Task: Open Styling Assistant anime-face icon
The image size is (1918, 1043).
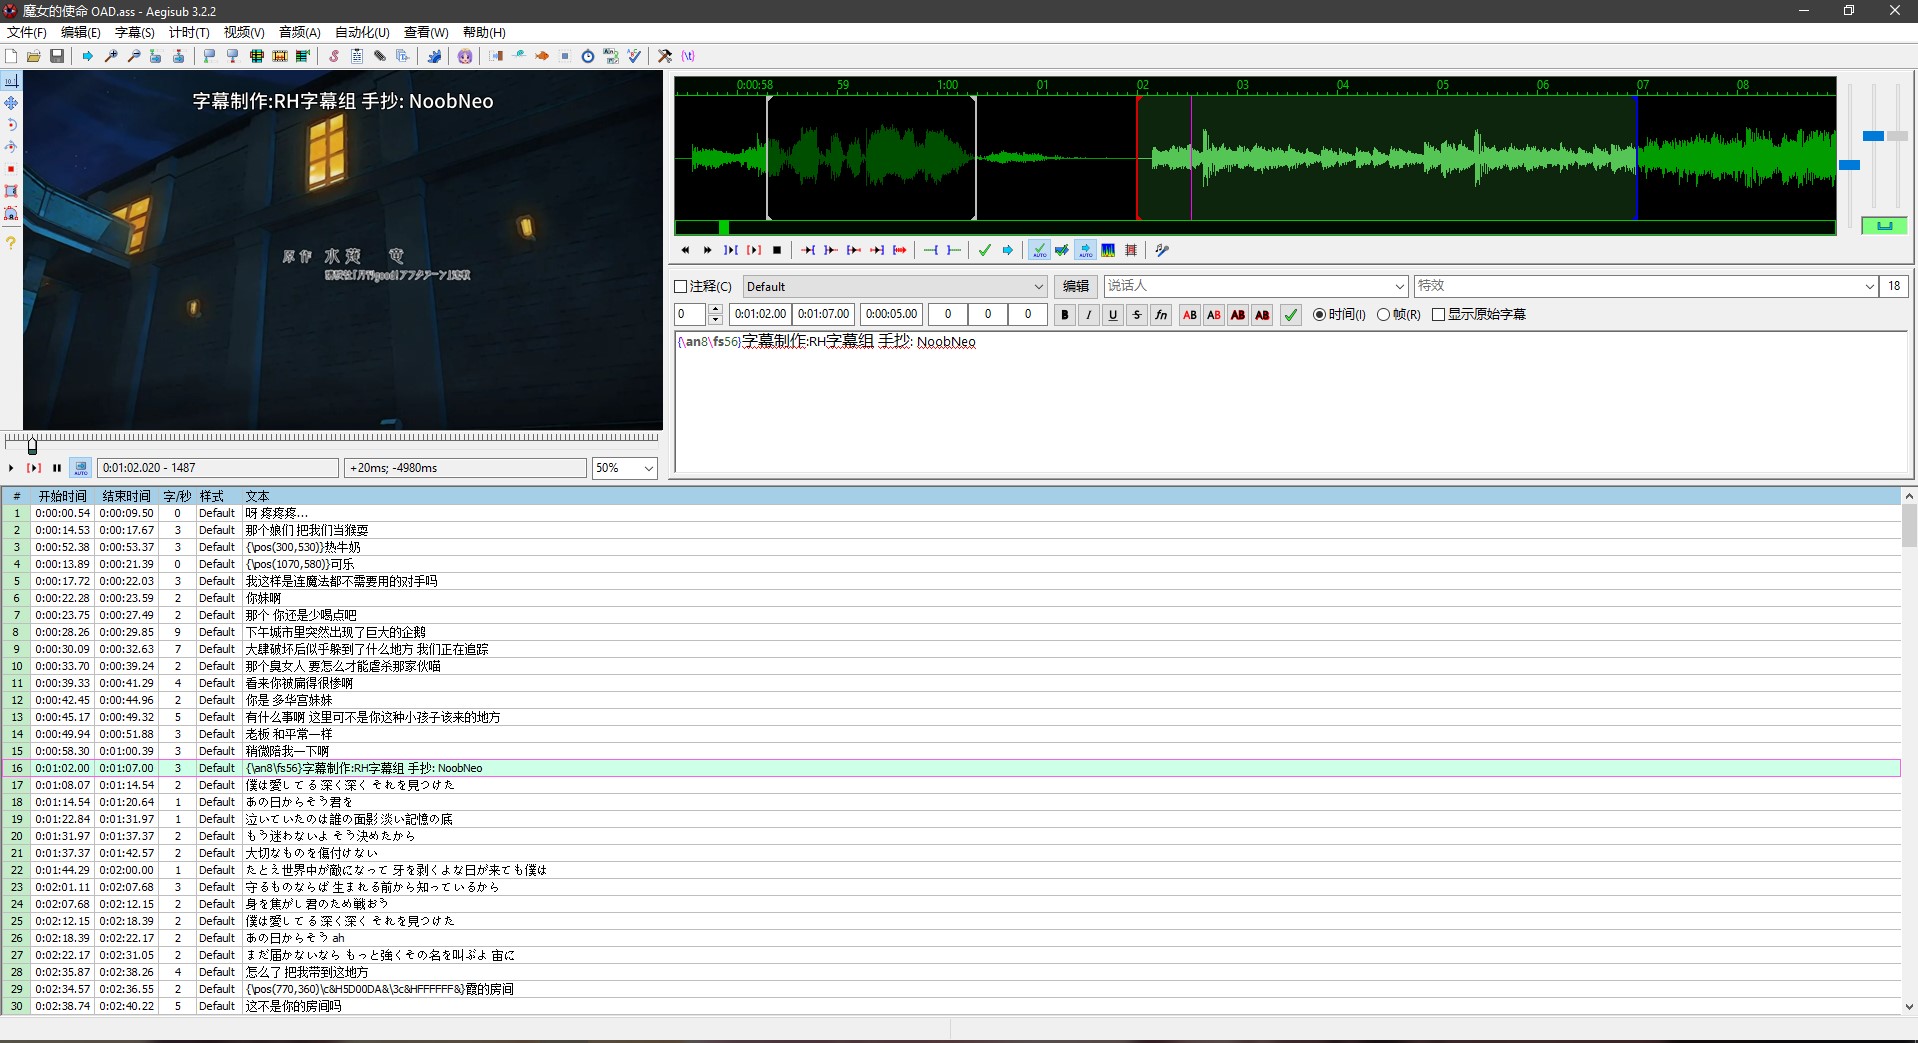Action: (465, 56)
